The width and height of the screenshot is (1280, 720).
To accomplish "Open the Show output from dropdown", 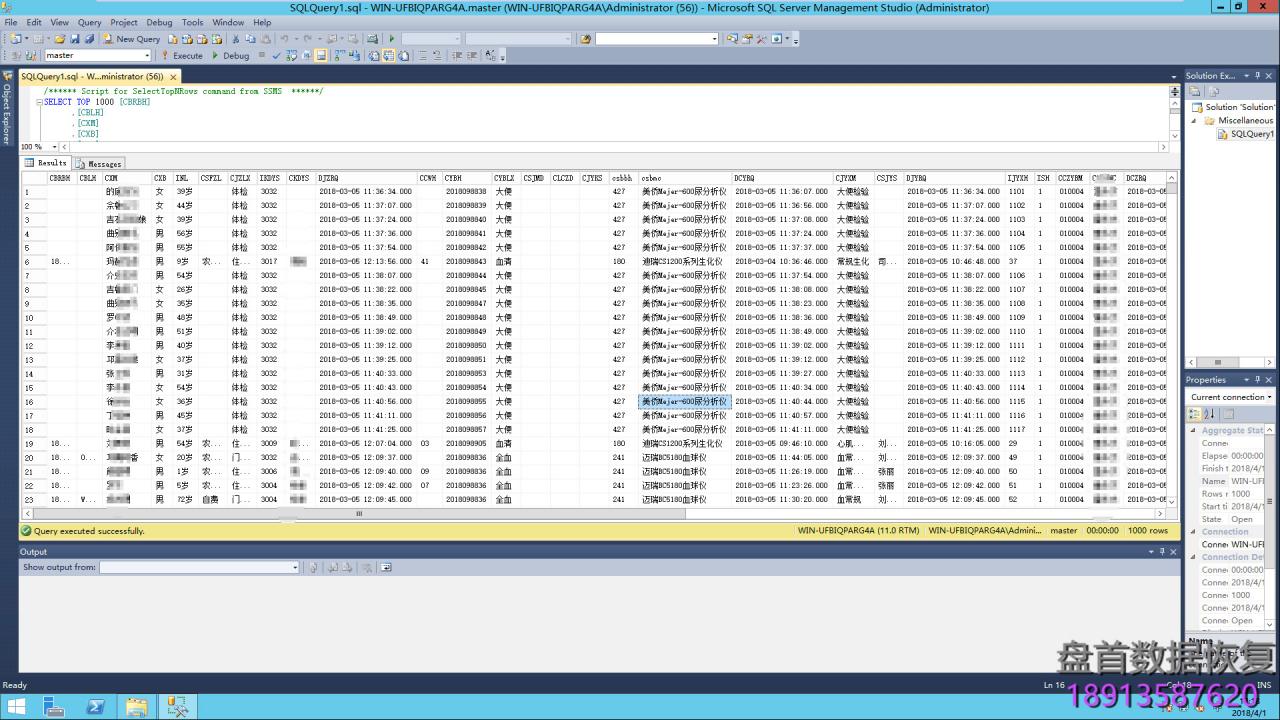I will (x=295, y=567).
